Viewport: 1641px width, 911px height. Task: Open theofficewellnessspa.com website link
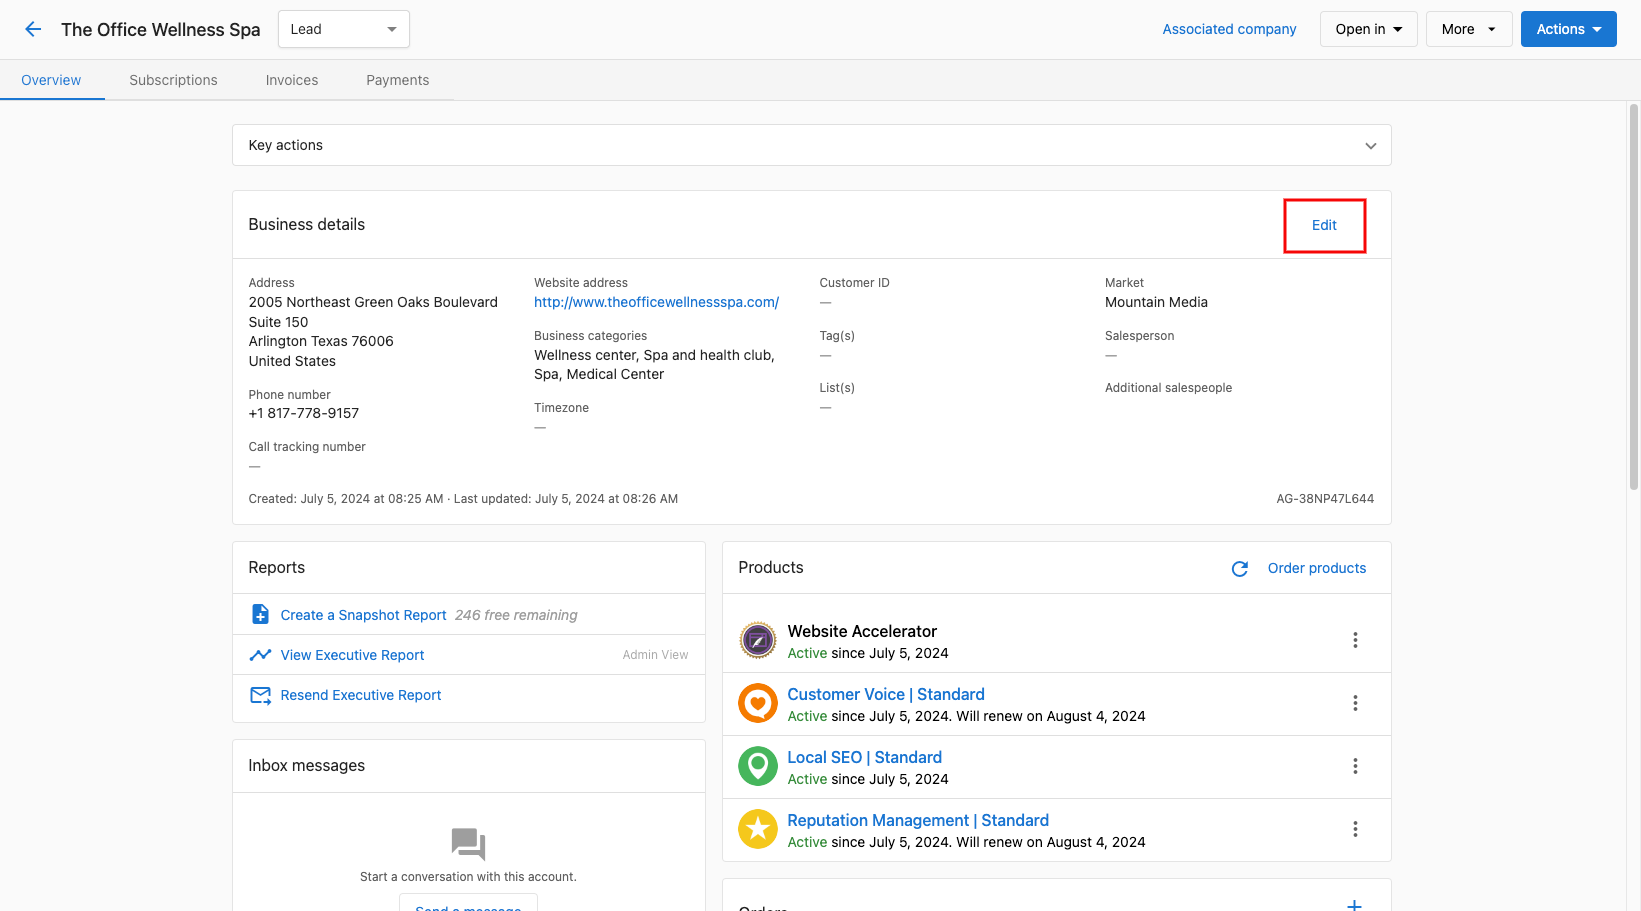click(656, 302)
